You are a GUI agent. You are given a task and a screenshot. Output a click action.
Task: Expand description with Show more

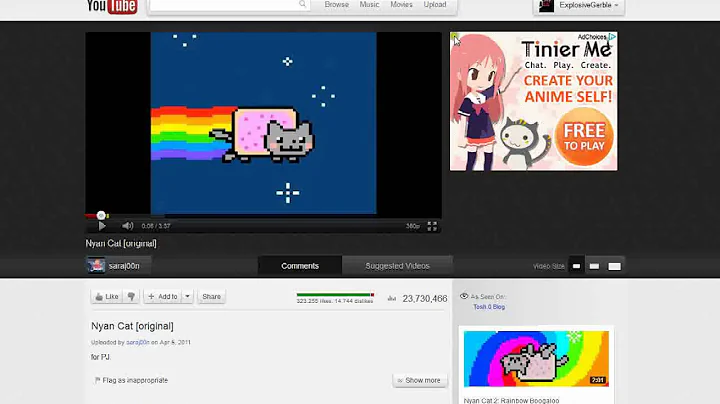click(419, 380)
